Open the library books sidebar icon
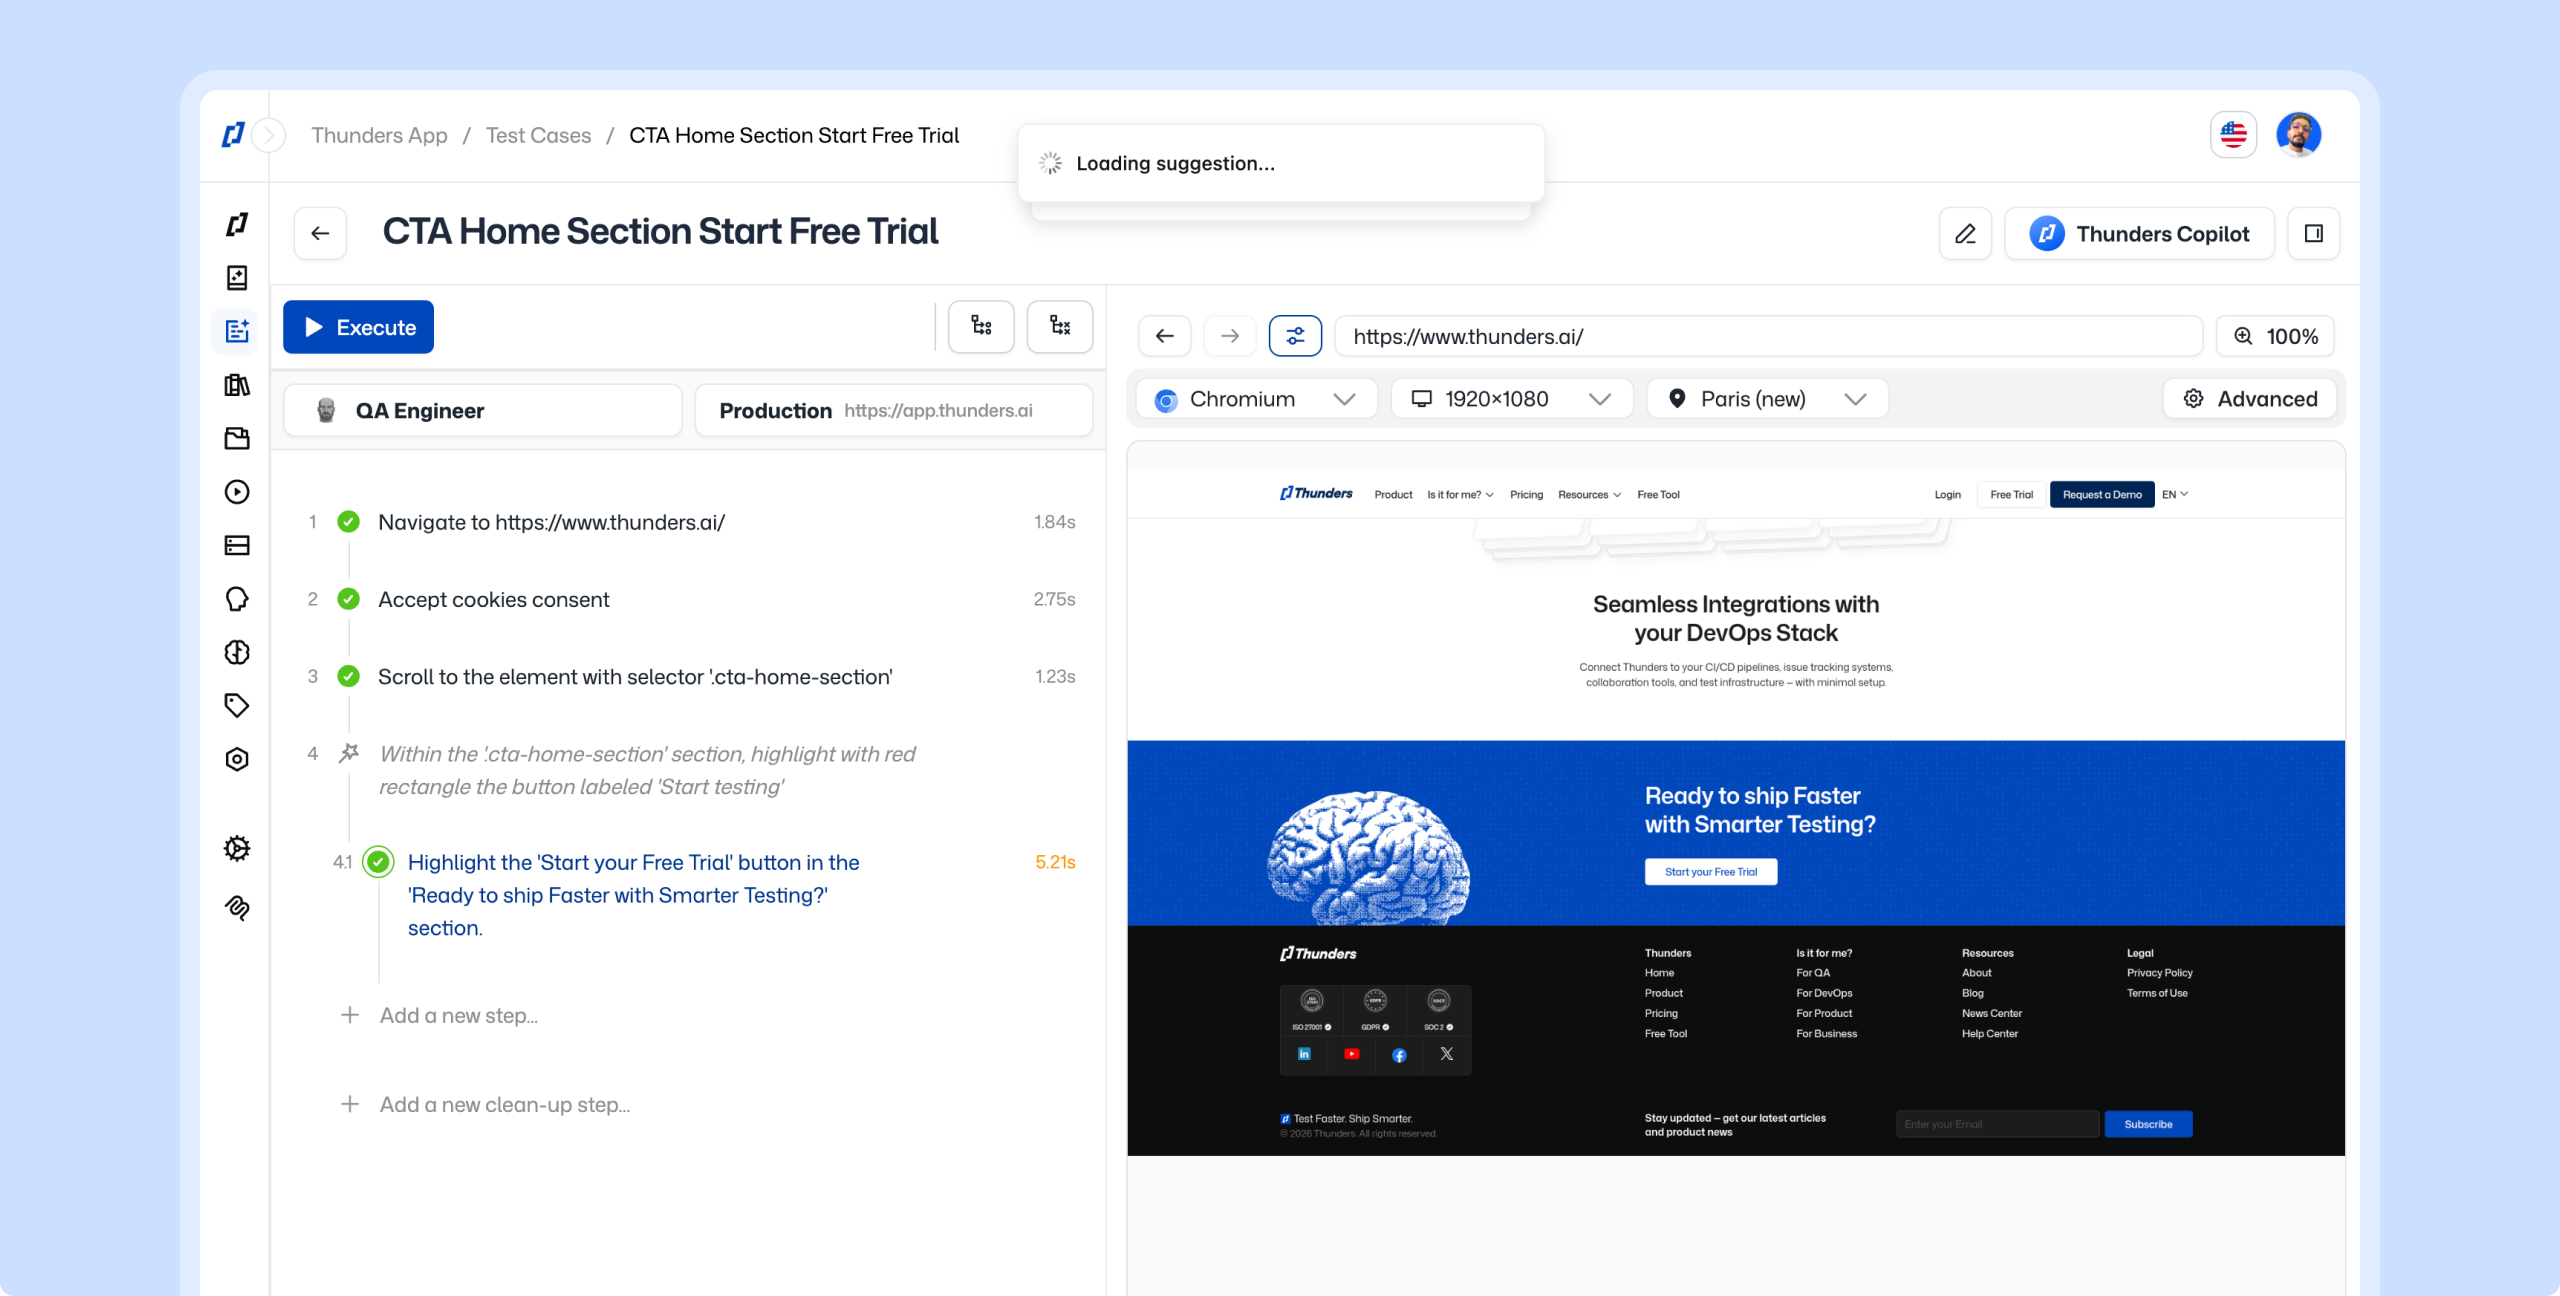This screenshot has width=2560, height=1296. click(x=237, y=385)
